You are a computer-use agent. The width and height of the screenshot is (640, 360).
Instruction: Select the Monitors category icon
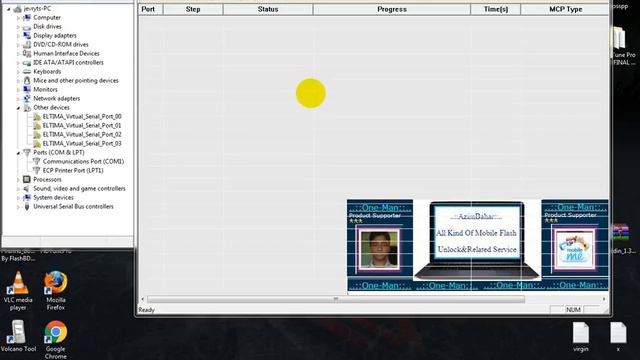[x=27, y=89]
